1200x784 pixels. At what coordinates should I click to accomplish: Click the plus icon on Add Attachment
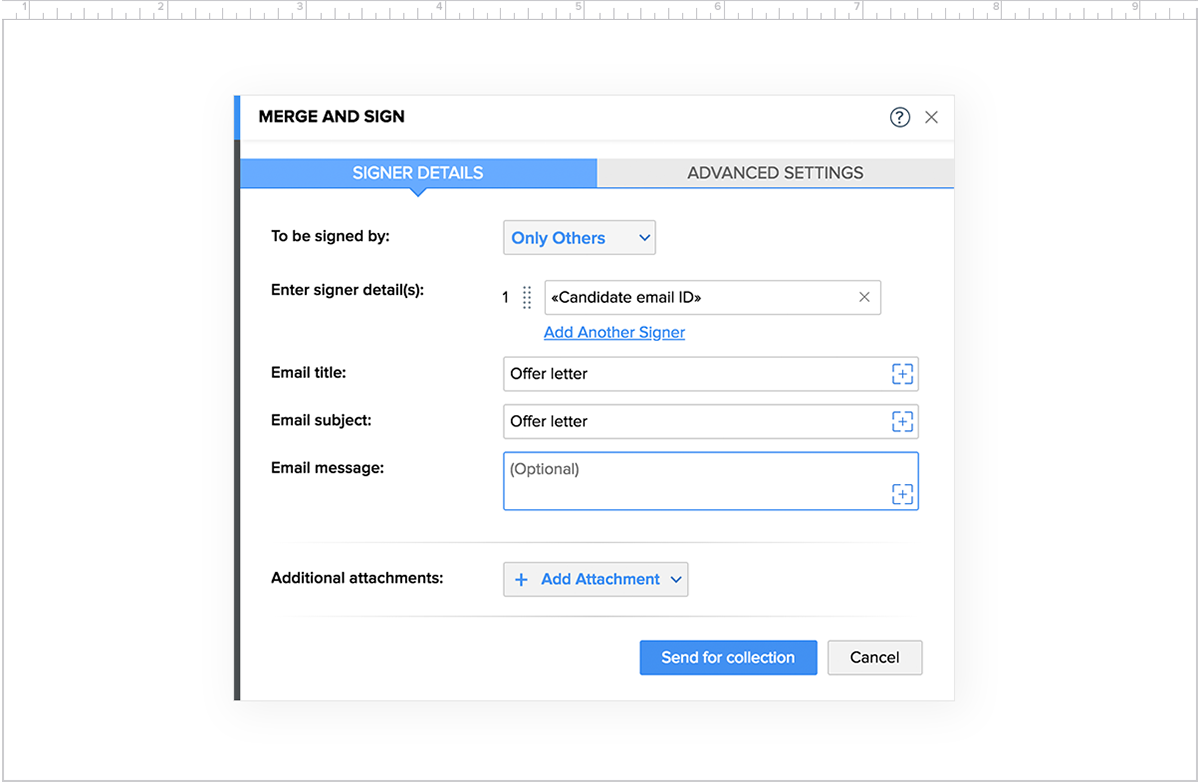coord(521,579)
